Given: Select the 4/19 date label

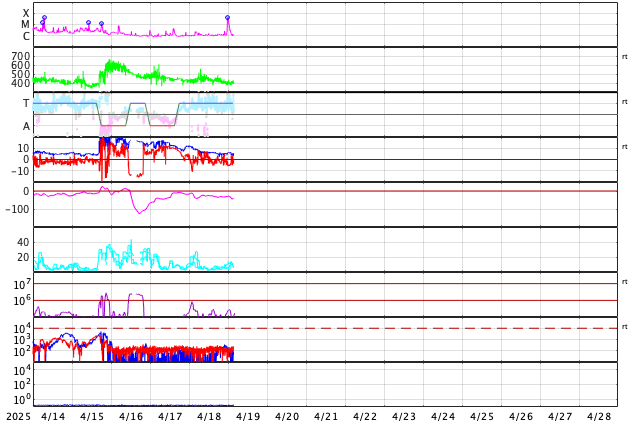Looking at the screenshot, I should tap(248, 416).
